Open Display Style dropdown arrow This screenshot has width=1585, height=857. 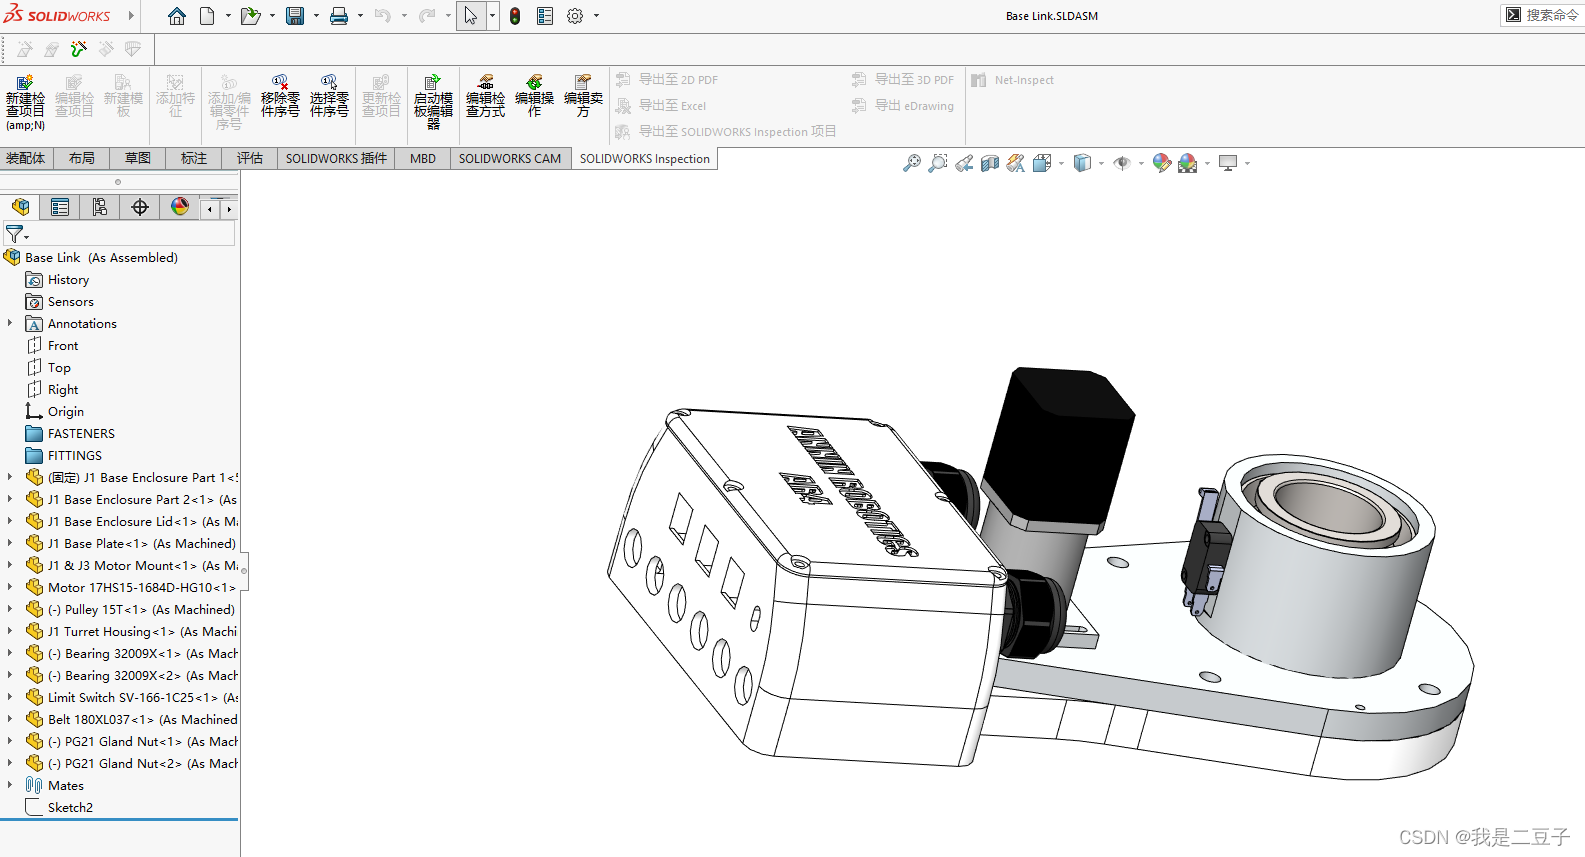click(1101, 163)
